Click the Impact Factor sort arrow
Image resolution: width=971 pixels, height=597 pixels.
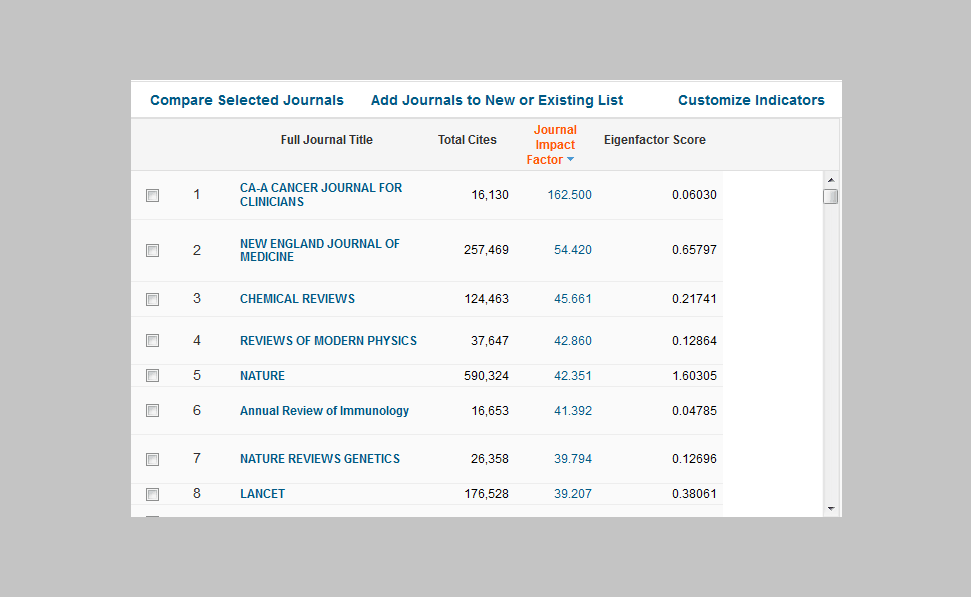570,160
